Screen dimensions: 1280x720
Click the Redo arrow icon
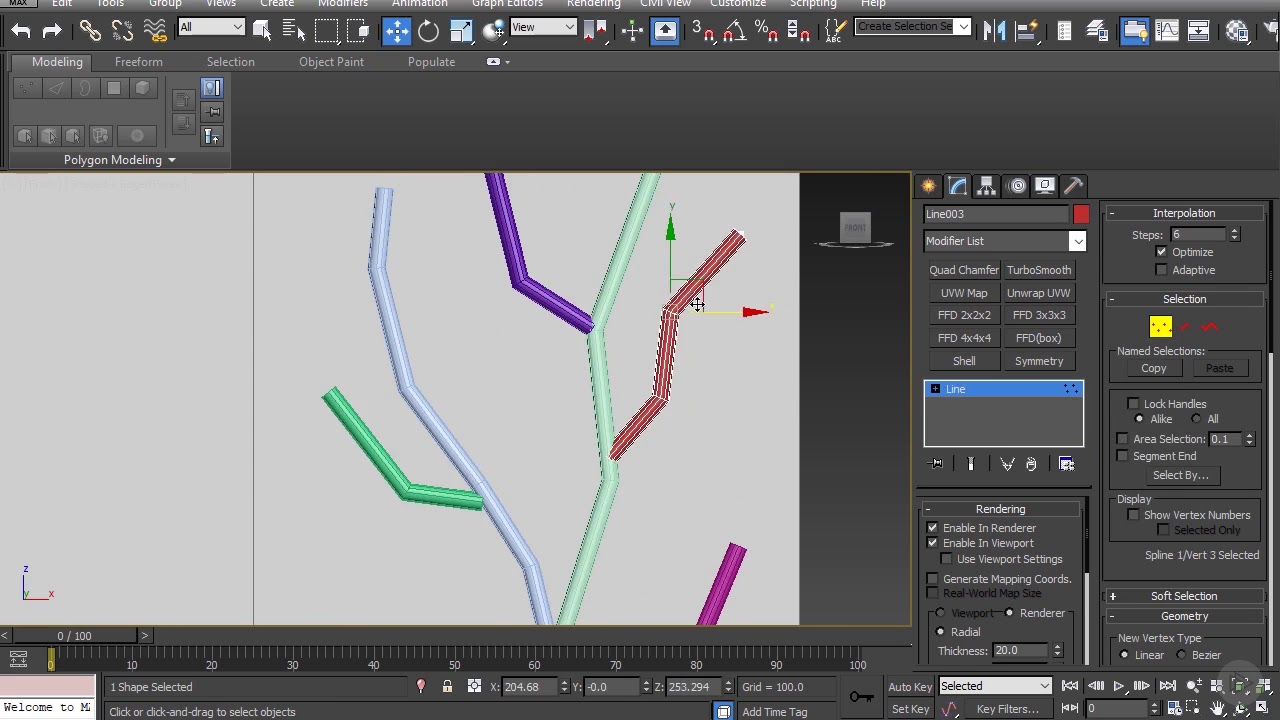point(52,31)
